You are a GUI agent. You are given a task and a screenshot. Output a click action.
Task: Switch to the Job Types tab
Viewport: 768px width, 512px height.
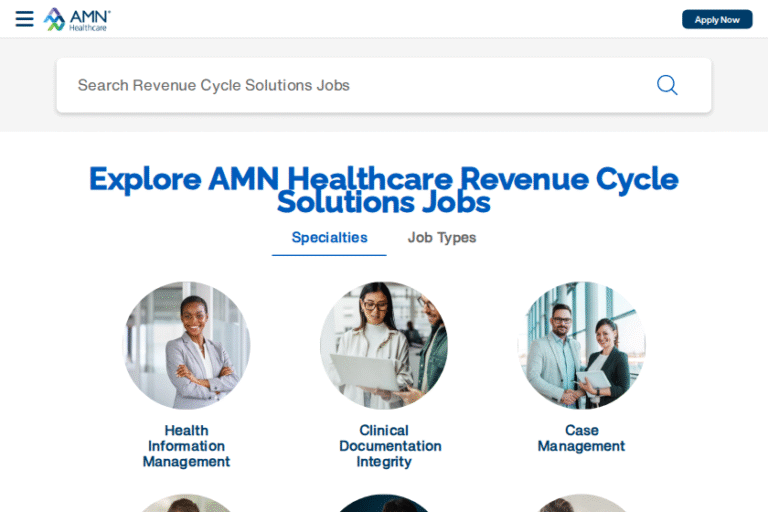tap(442, 237)
